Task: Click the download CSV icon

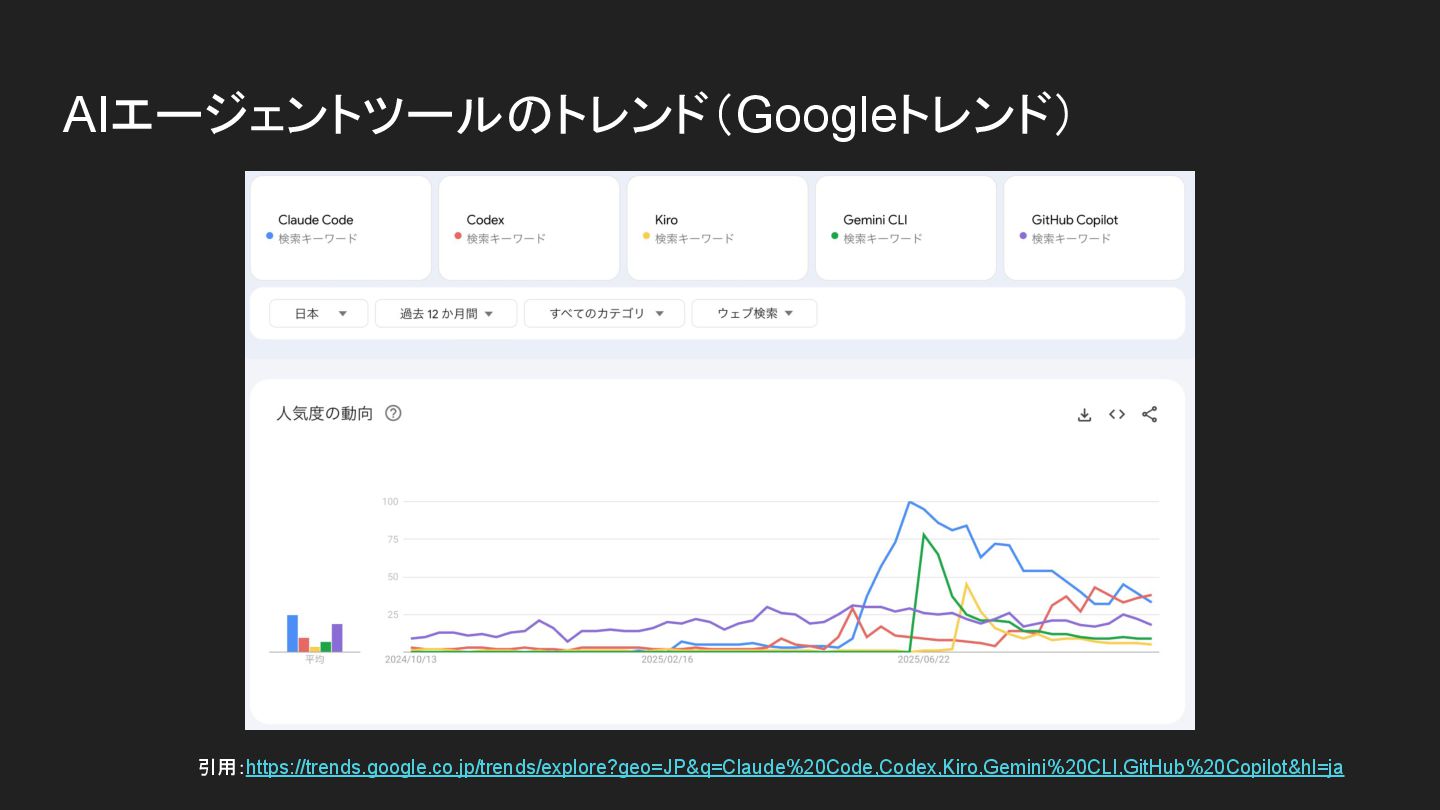Action: [x=1084, y=415]
